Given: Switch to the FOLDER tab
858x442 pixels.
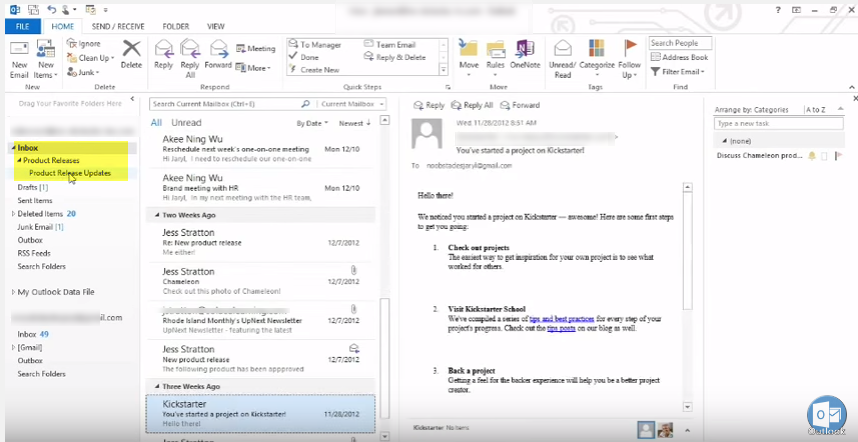Looking at the screenshot, I should [176, 26].
